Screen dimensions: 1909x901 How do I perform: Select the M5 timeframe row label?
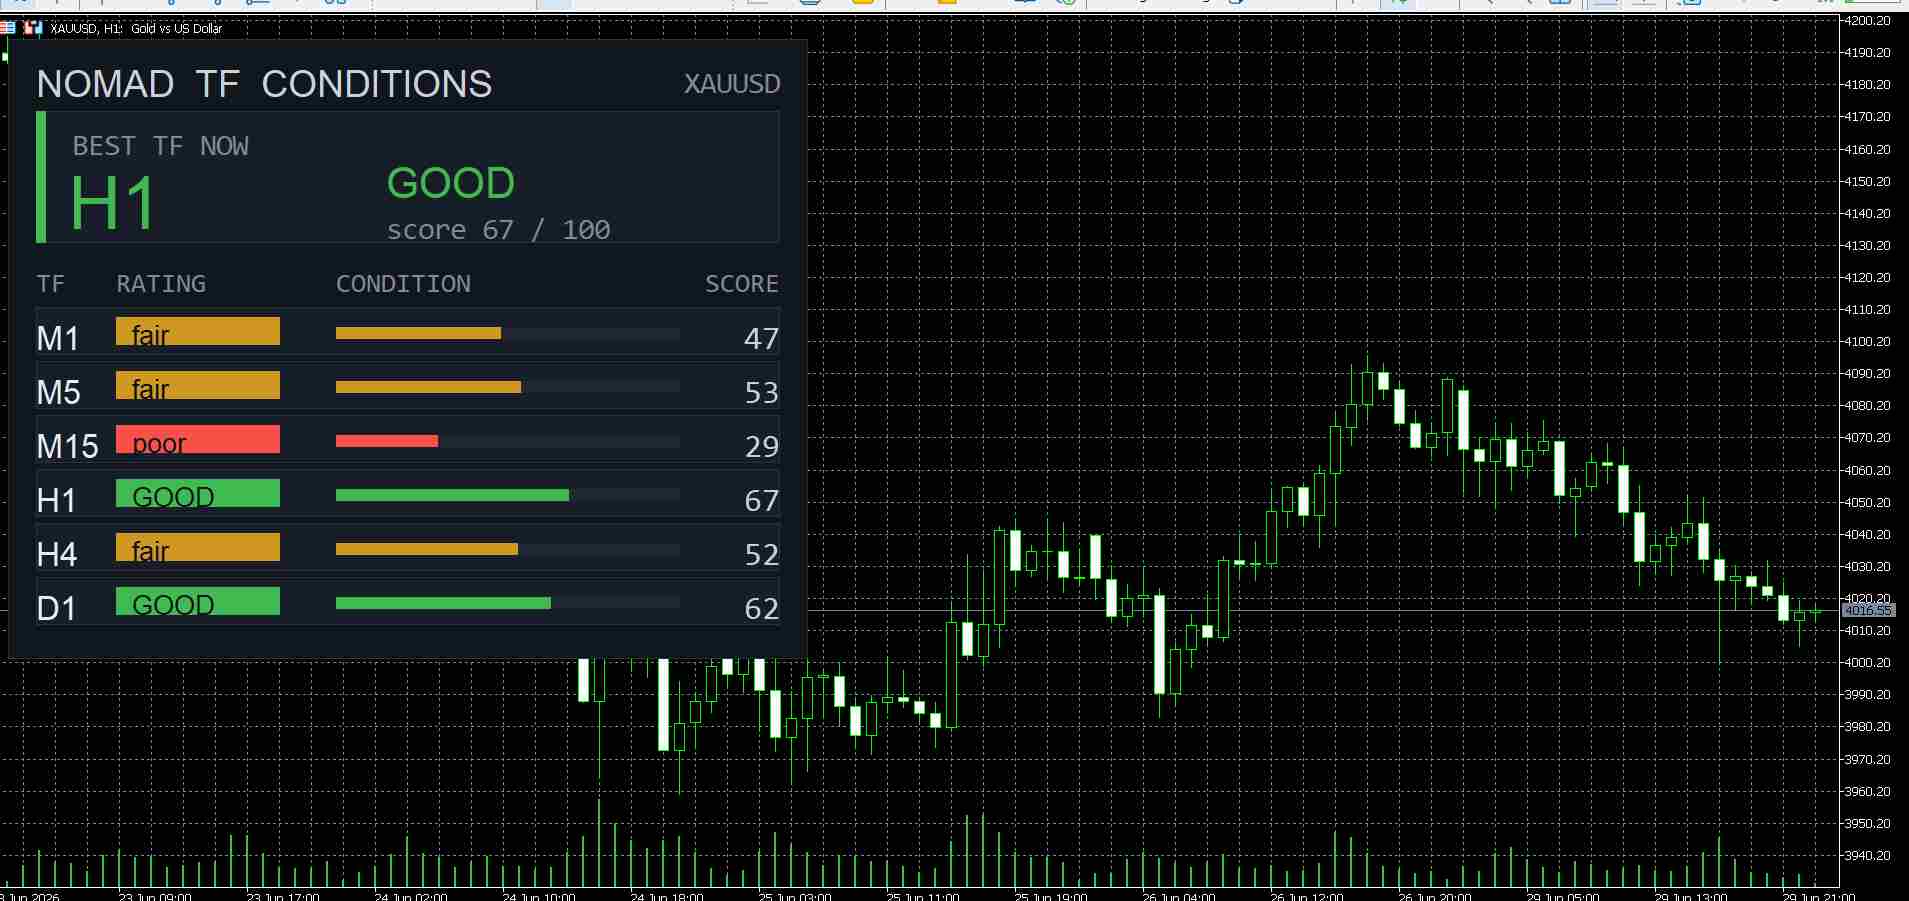59,393
